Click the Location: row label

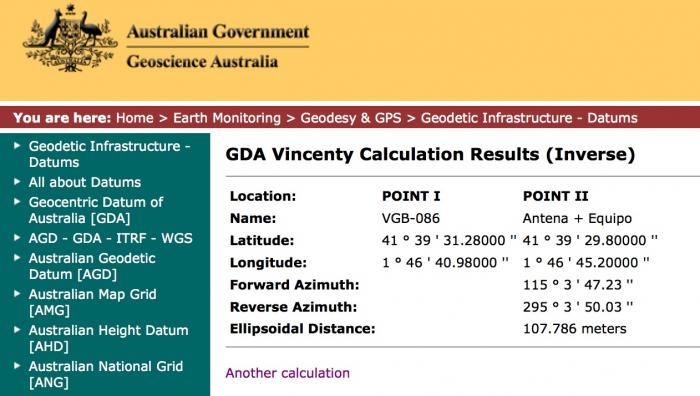point(263,196)
